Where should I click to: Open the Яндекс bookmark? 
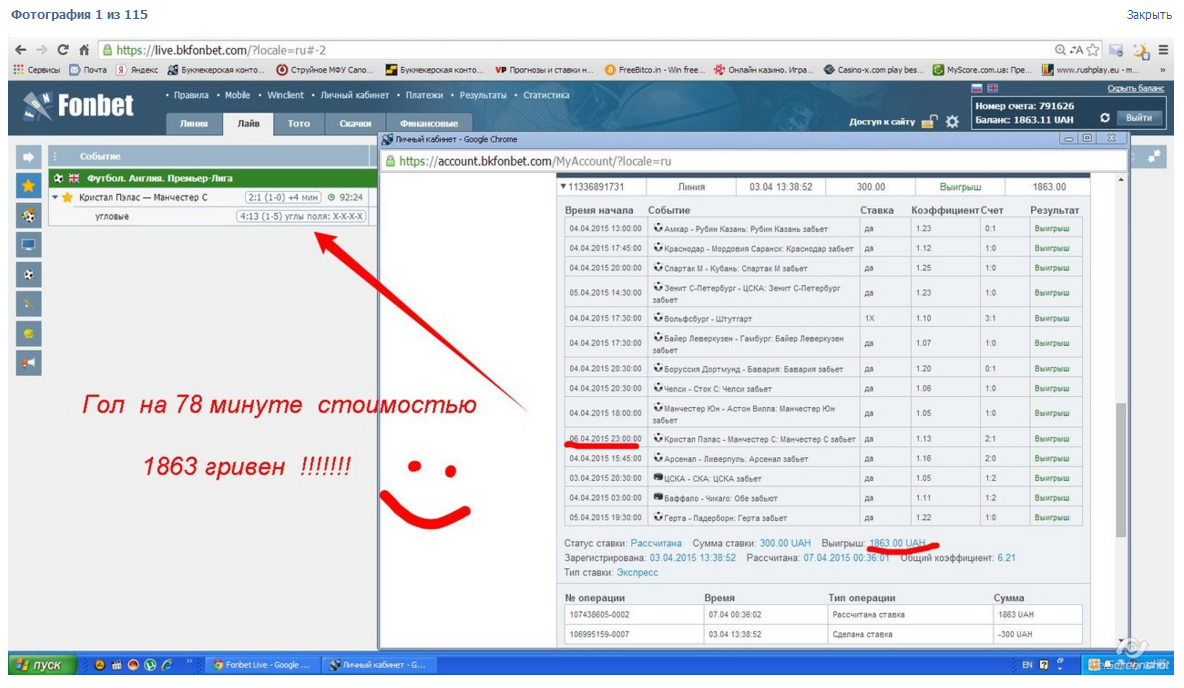tap(137, 69)
